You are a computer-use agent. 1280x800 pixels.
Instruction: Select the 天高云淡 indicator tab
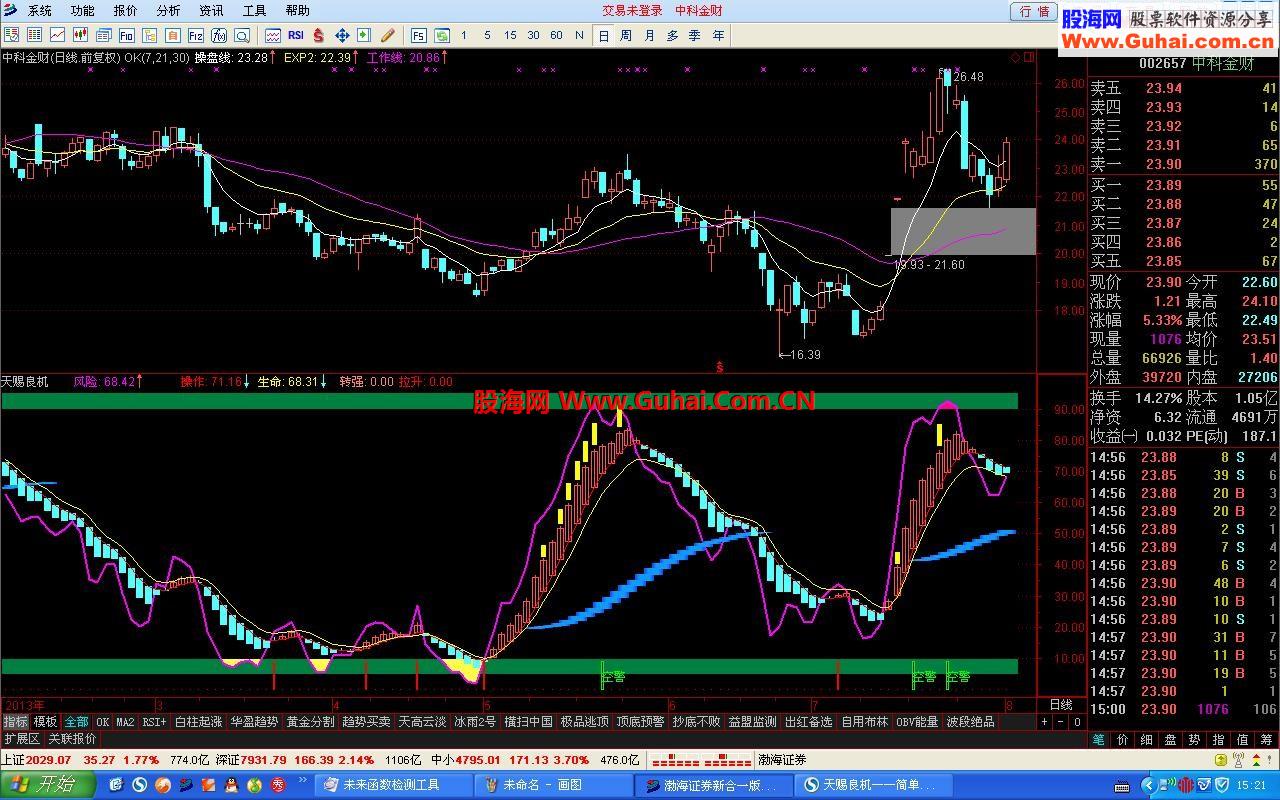coord(422,721)
